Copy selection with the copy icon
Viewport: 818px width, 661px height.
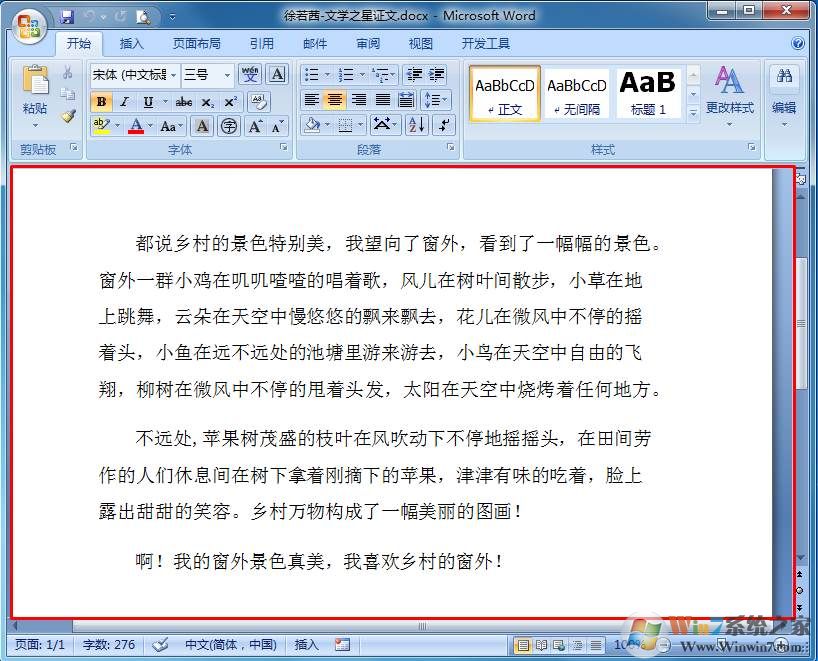[68, 94]
